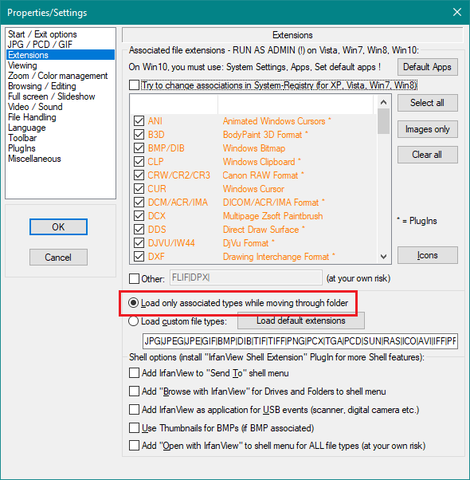Uncheck the CUR extension checkbox
The width and height of the screenshot is (470, 480).
click(139, 189)
